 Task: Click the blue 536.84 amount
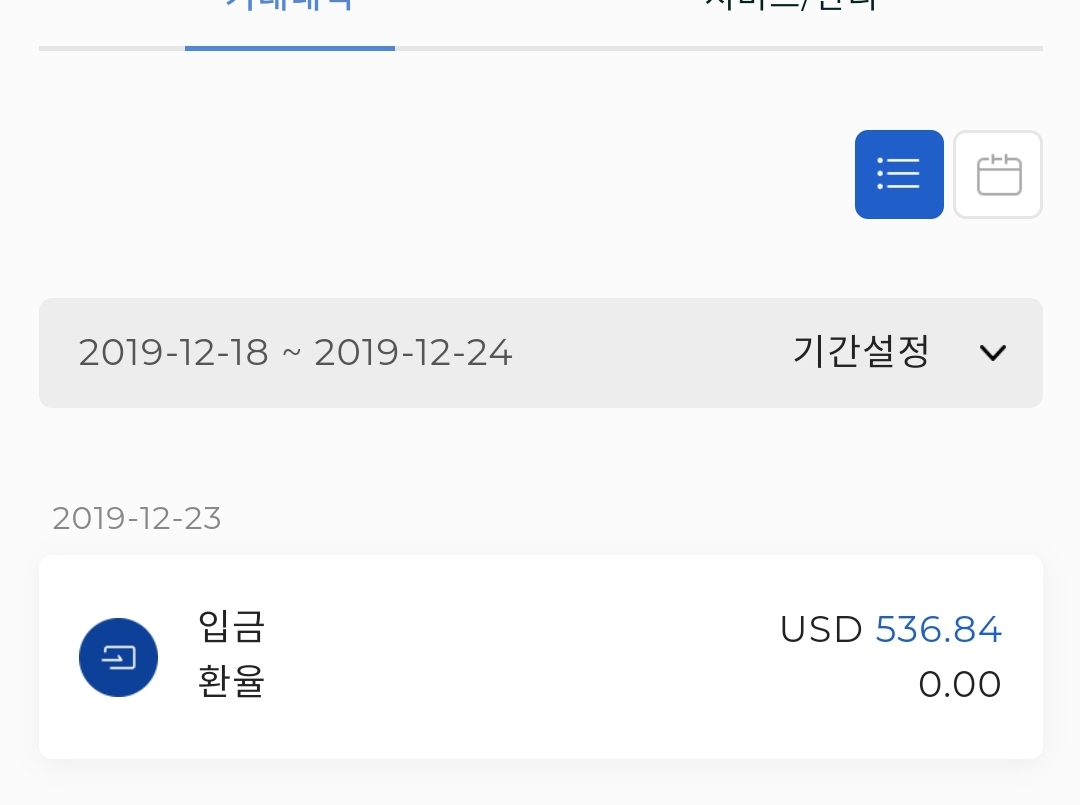[x=938, y=629]
